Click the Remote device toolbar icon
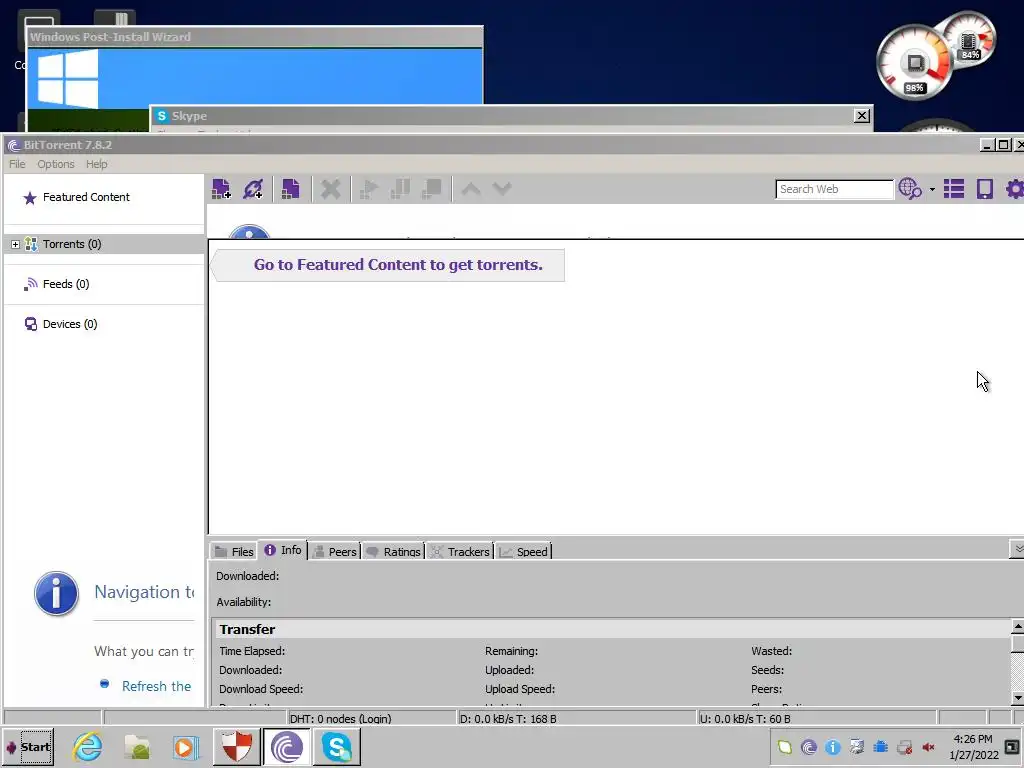 (x=985, y=189)
